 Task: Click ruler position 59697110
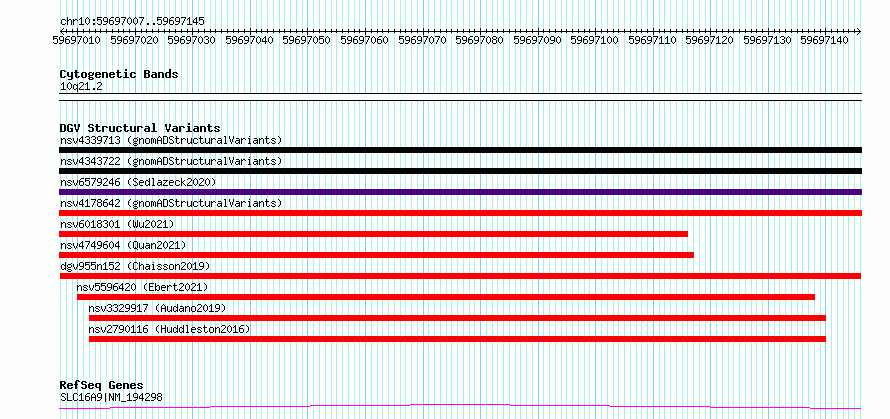(x=653, y=40)
